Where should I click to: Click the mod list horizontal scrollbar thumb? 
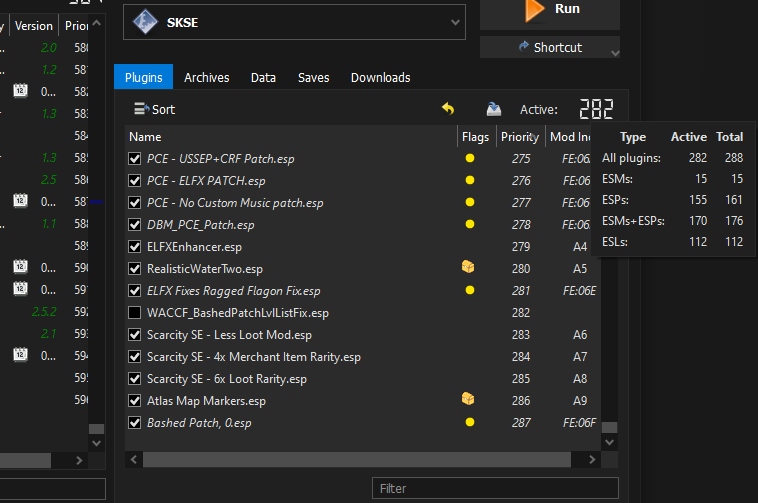point(25,460)
